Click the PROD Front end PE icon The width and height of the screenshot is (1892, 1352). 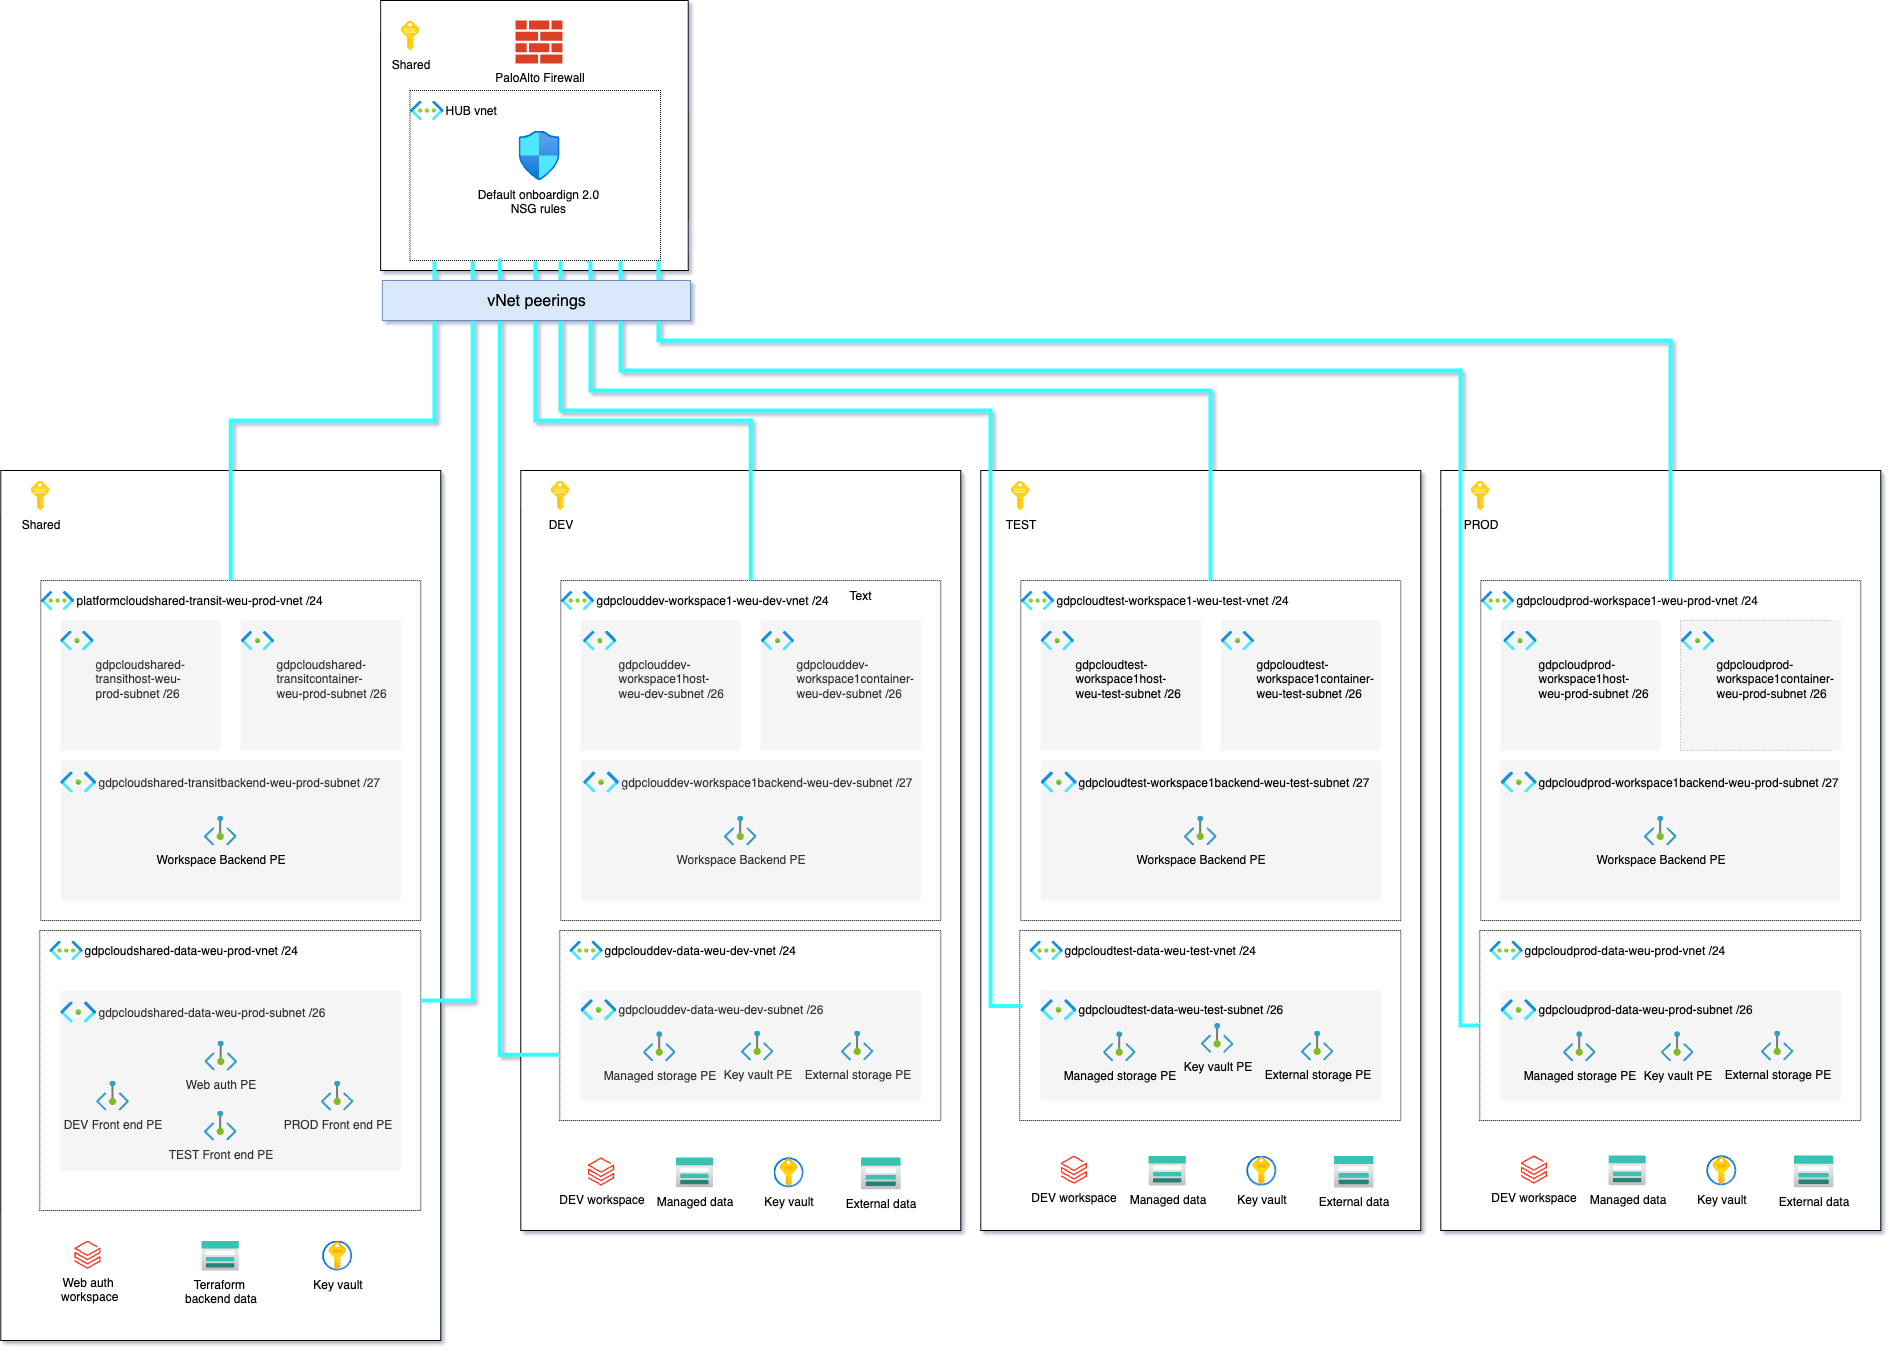tap(337, 1098)
